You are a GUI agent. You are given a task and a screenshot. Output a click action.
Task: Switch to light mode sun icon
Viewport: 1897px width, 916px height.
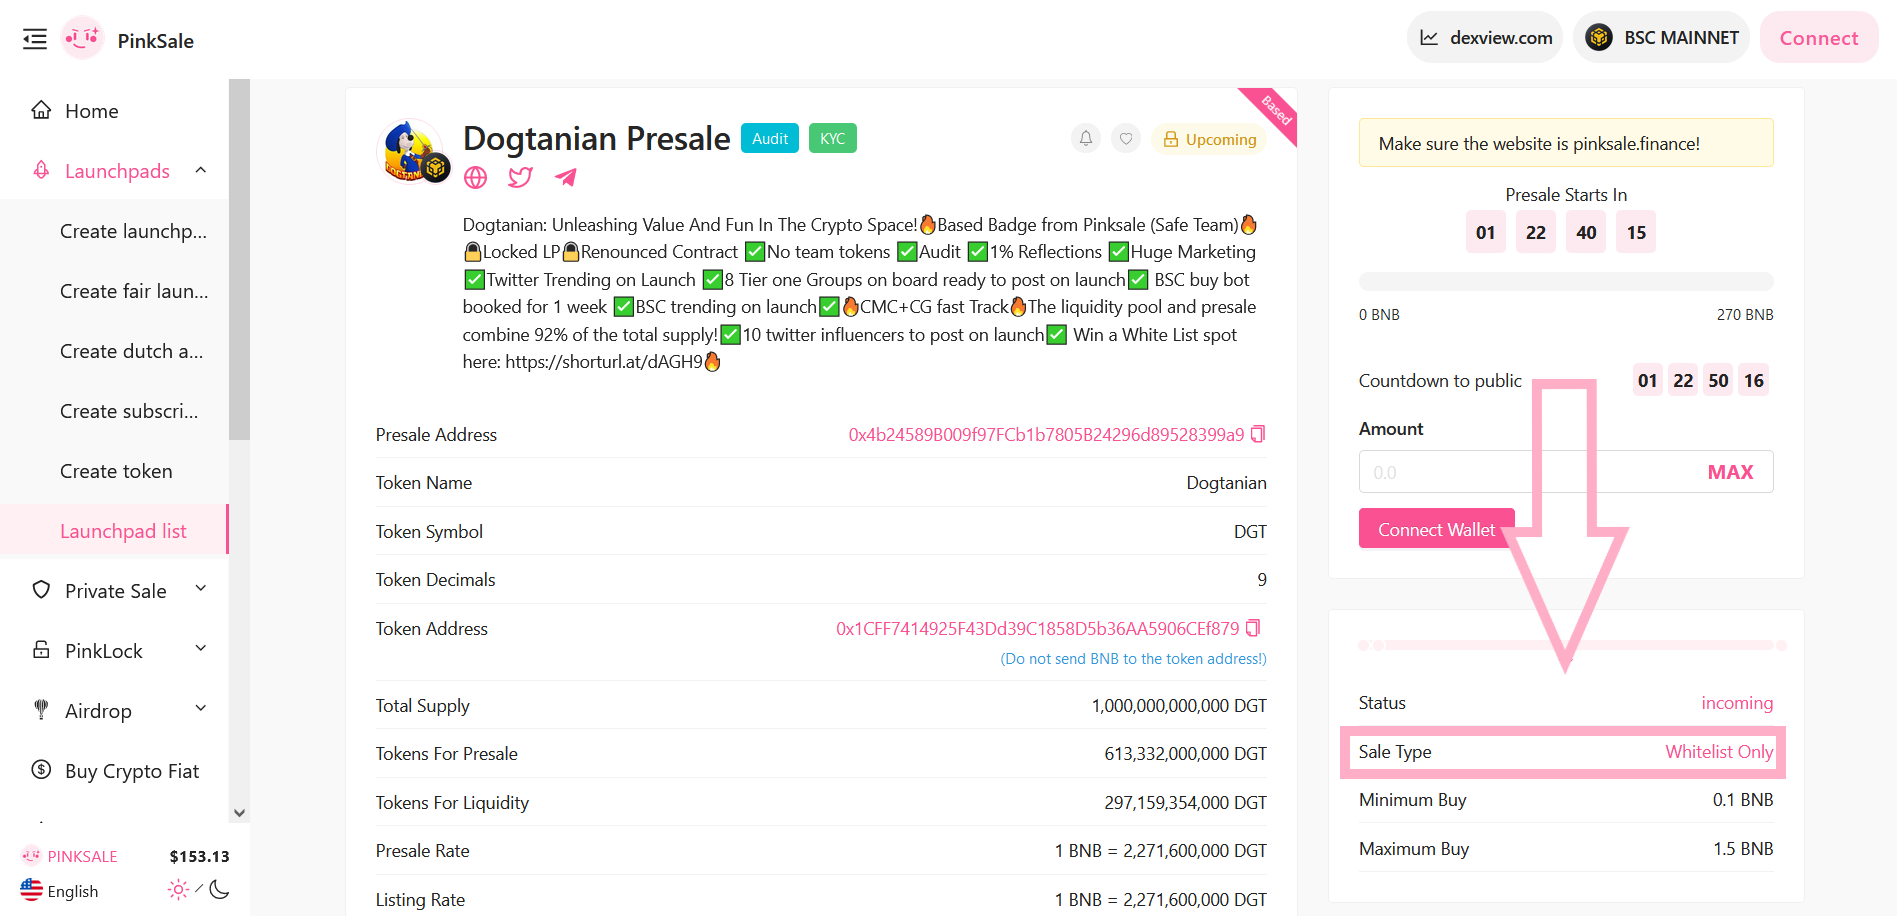(x=178, y=889)
